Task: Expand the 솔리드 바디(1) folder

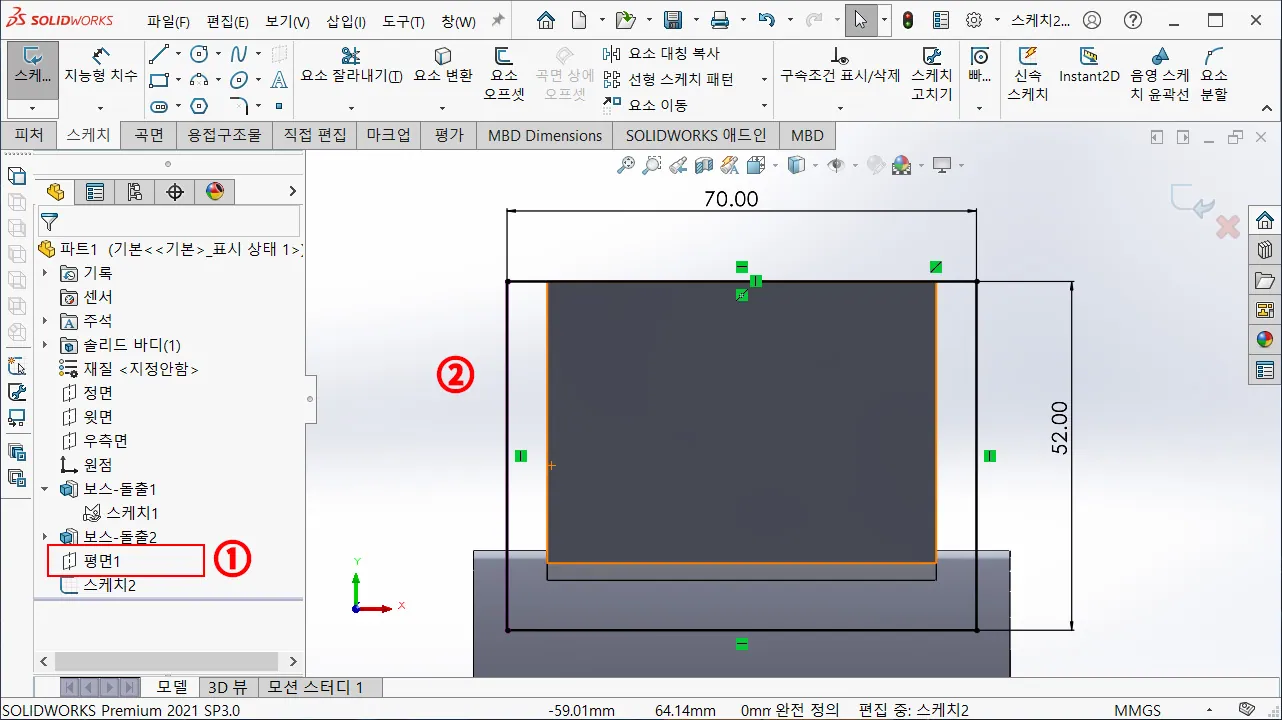Action: [44, 345]
